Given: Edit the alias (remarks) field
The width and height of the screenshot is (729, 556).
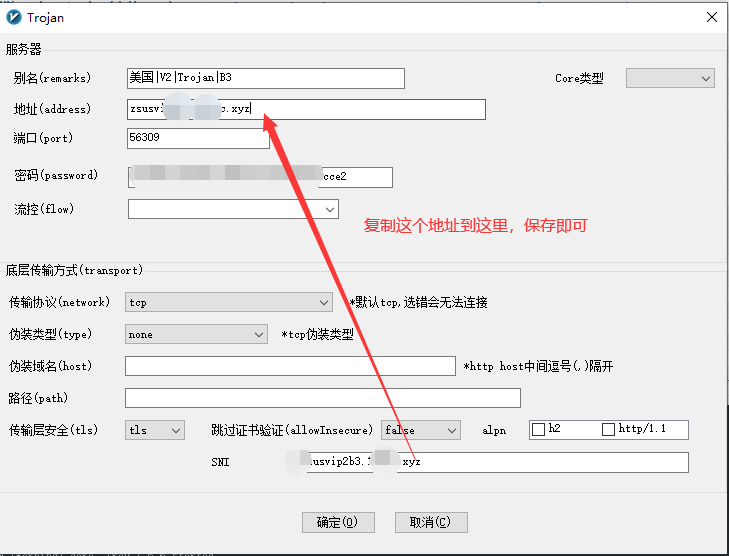Looking at the screenshot, I should pos(265,78).
